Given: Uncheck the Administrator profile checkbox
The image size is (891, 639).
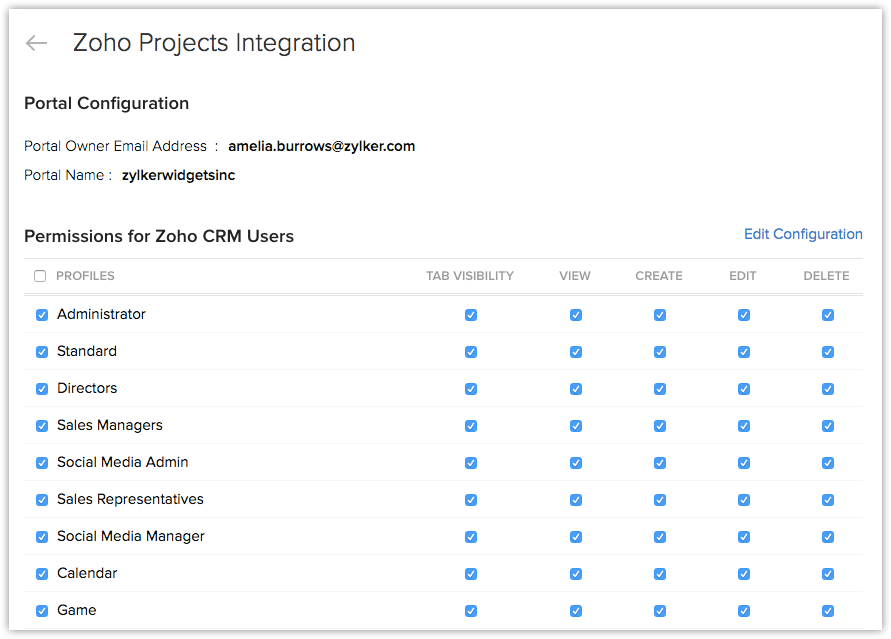Looking at the screenshot, I should [x=42, y=315].
